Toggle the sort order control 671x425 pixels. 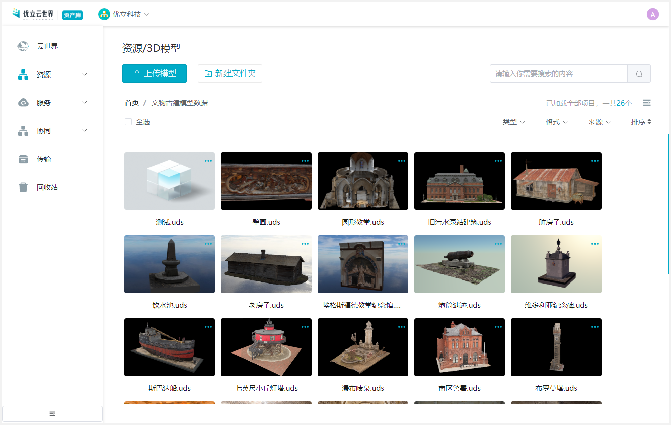[x=641, y=122]
